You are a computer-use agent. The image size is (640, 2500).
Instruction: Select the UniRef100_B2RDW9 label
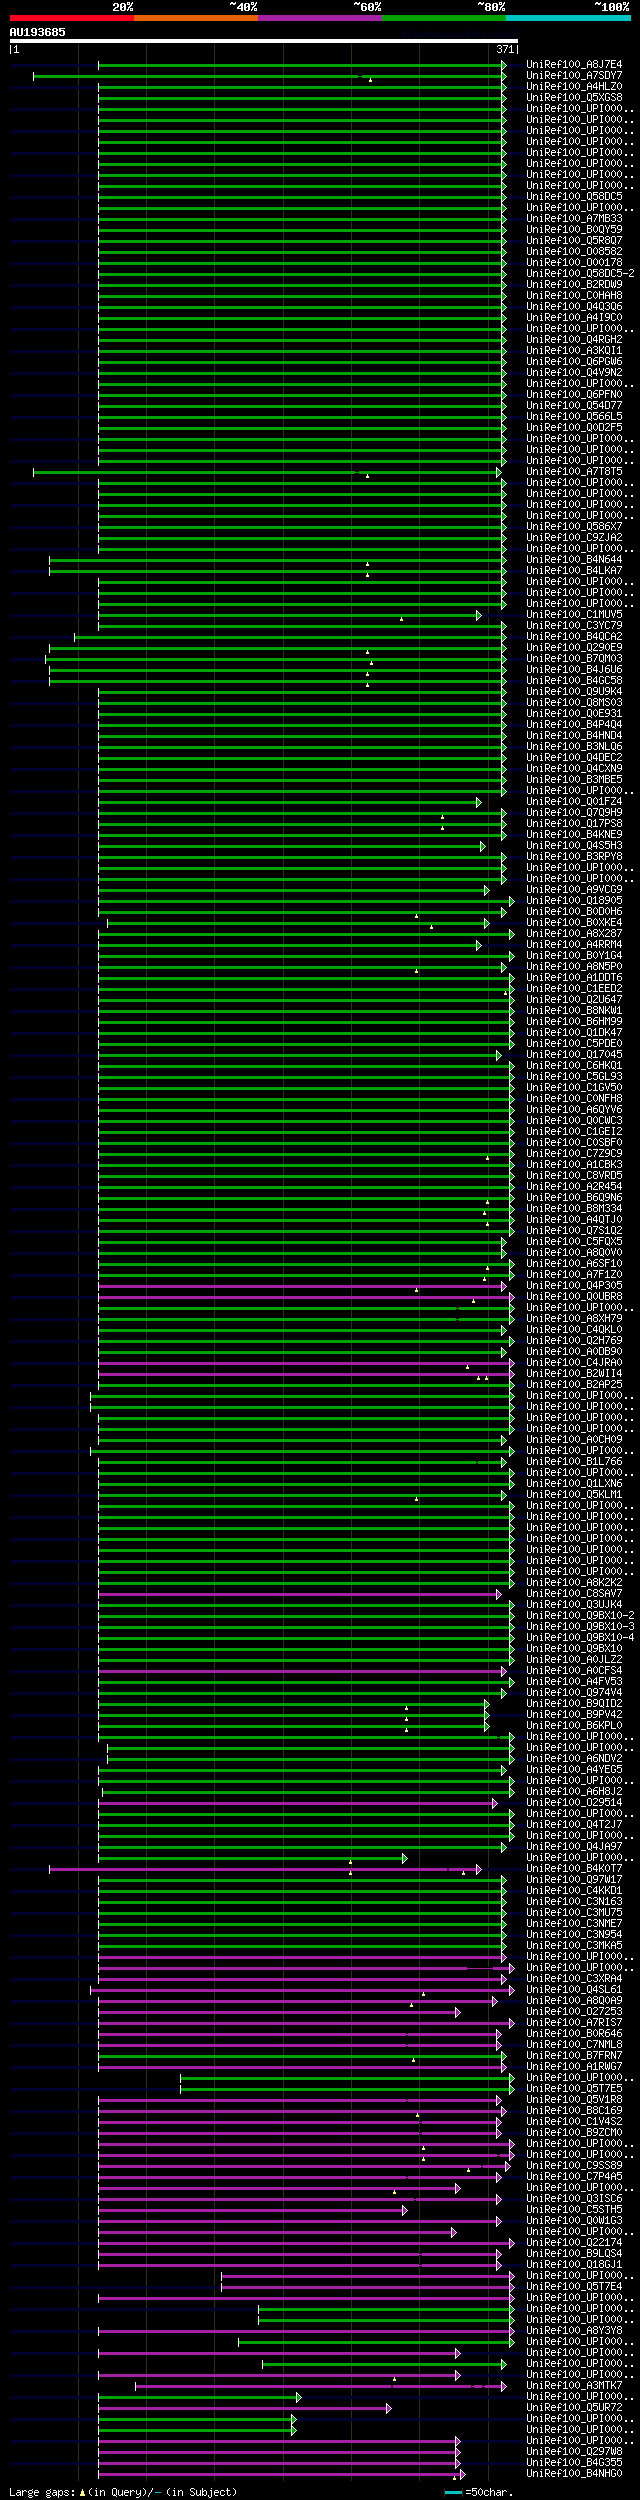click(x=574, y=285)
